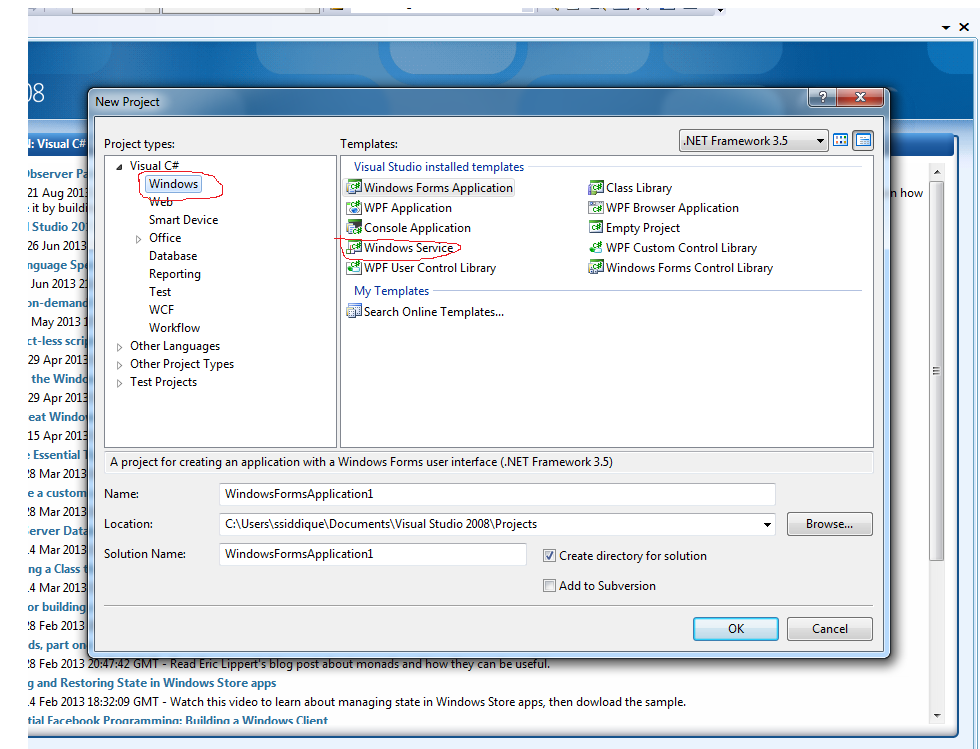
Task: Open the Location path dropdown
Action: 768,523
